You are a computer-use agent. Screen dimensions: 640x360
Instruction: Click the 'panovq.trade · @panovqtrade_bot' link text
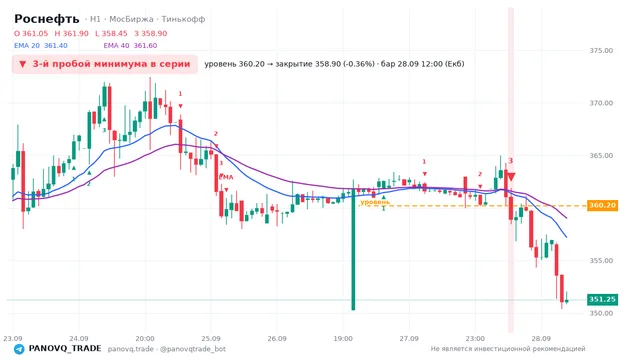tap(167, 349)
